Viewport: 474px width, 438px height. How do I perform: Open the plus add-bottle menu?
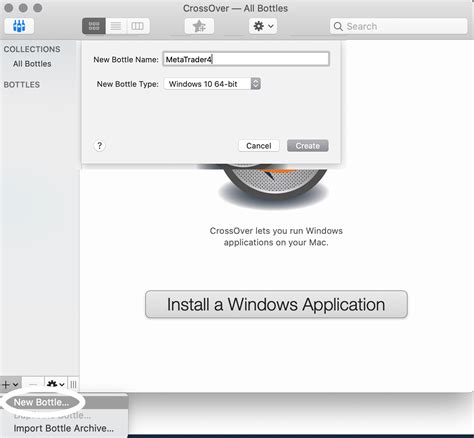[x=10, y=384]
